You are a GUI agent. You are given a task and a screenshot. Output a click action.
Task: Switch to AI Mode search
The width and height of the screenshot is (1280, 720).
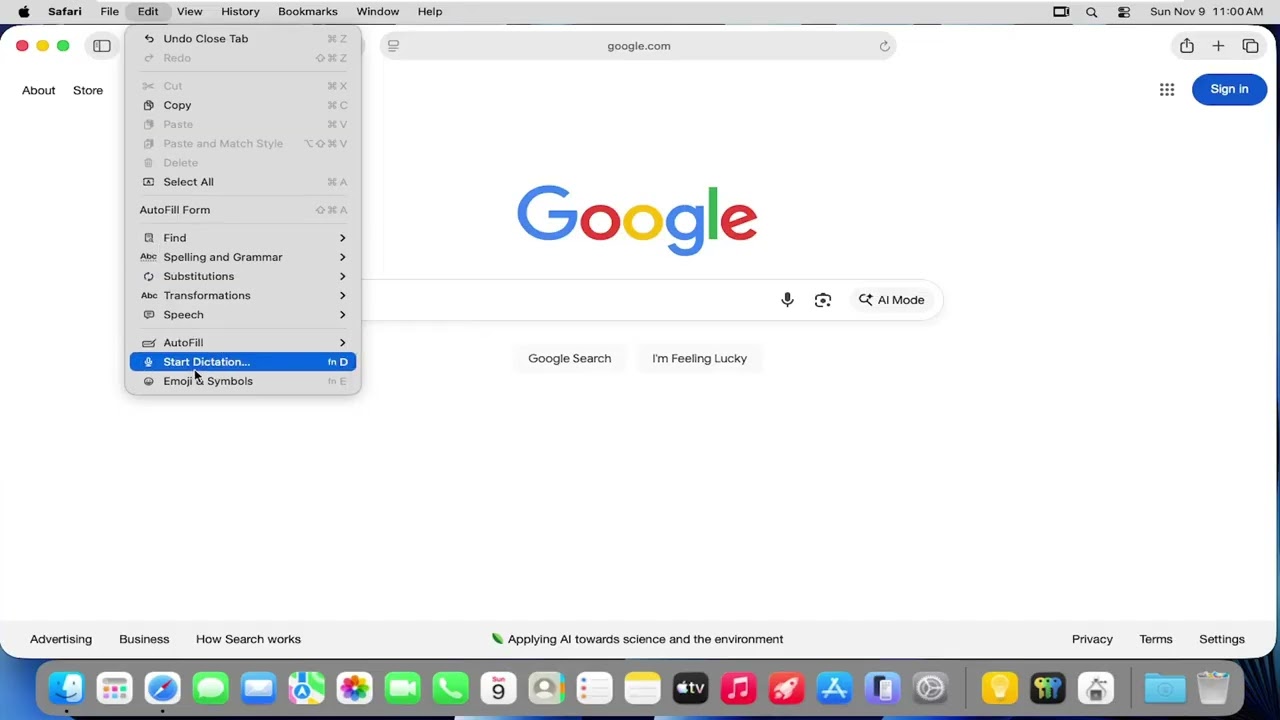click(892, 300)
